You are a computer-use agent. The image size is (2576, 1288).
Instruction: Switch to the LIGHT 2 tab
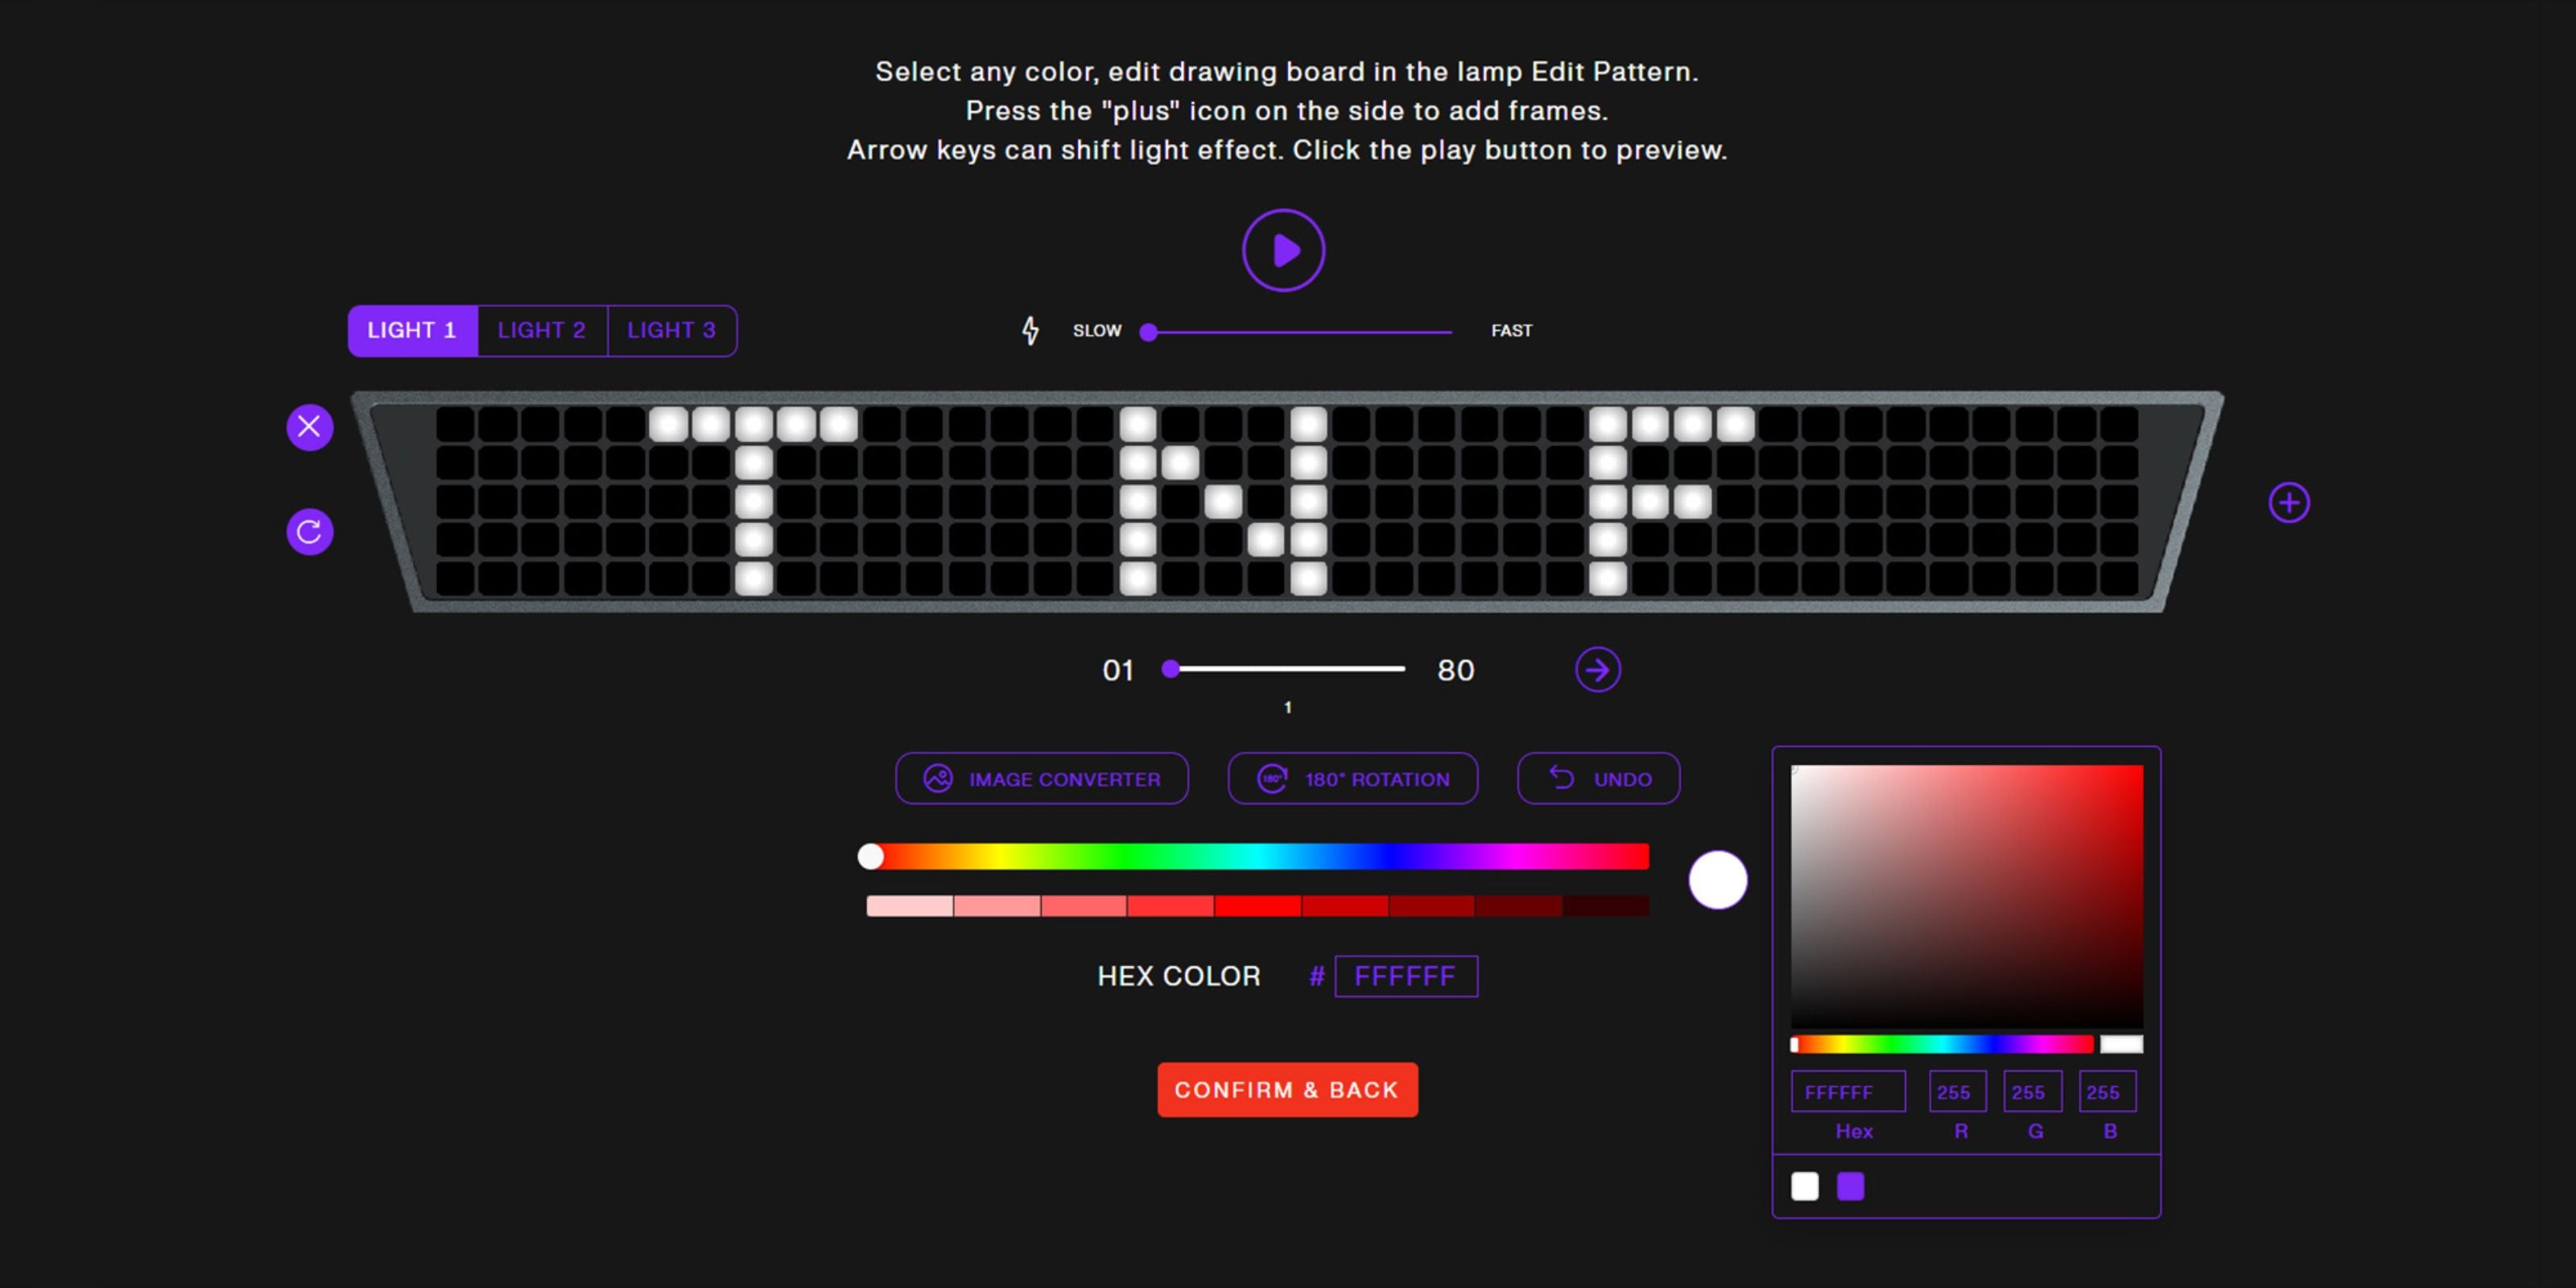(541, 330)
